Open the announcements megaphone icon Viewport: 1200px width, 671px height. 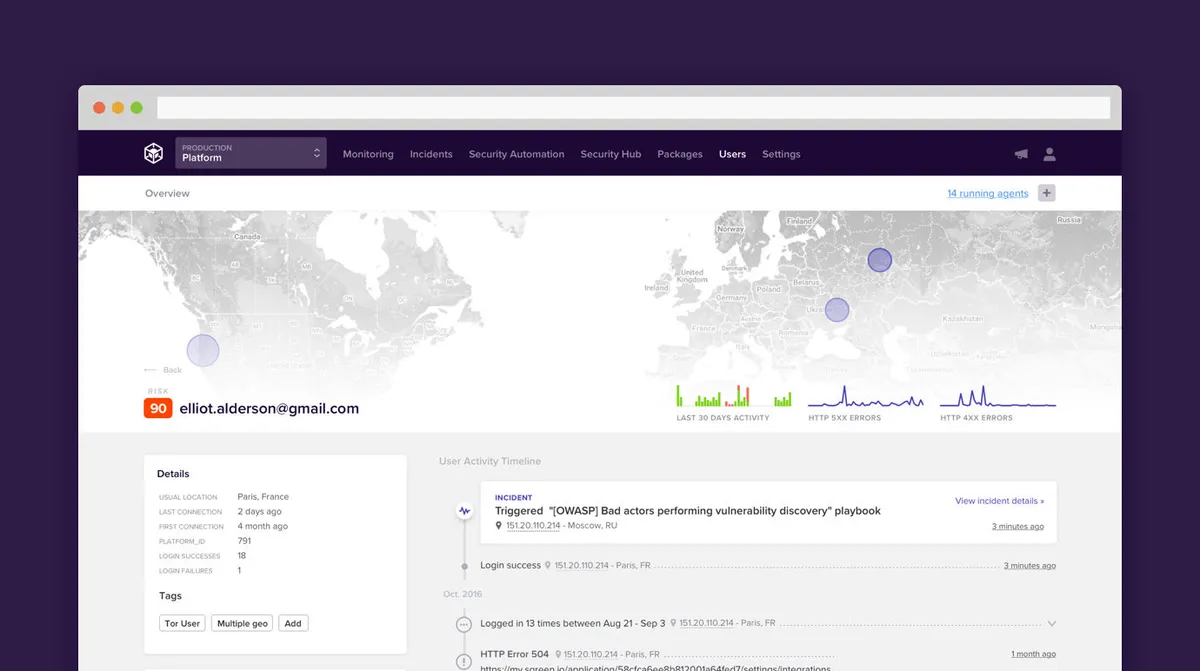point(1021,154)
